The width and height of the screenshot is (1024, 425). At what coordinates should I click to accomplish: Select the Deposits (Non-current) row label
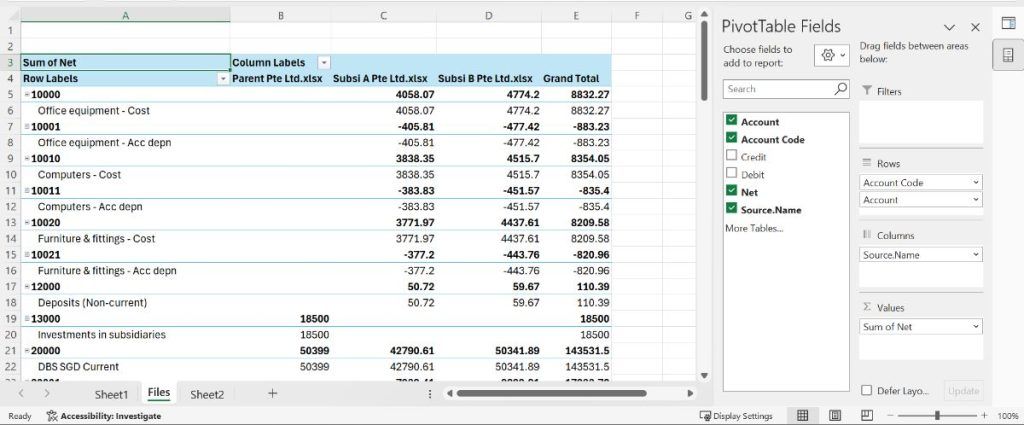pyautogui.click(x=92, y=303)
